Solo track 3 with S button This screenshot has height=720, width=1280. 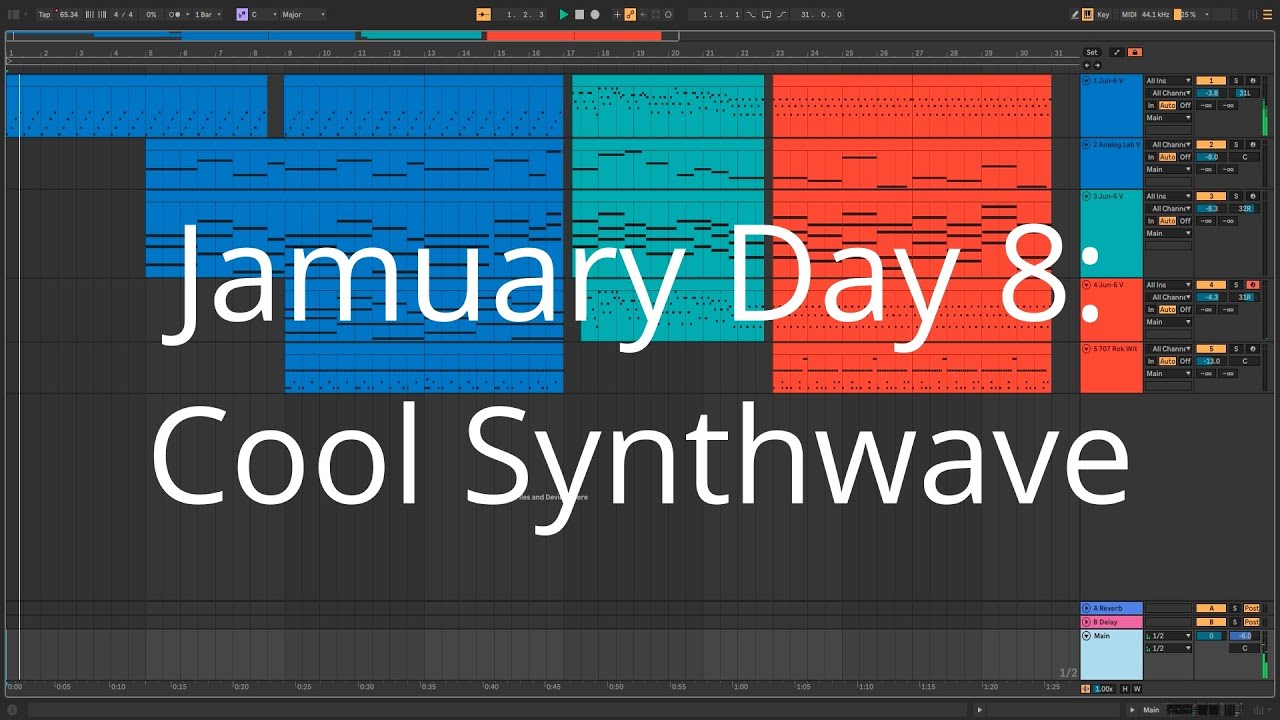(x=1236, y=196)
